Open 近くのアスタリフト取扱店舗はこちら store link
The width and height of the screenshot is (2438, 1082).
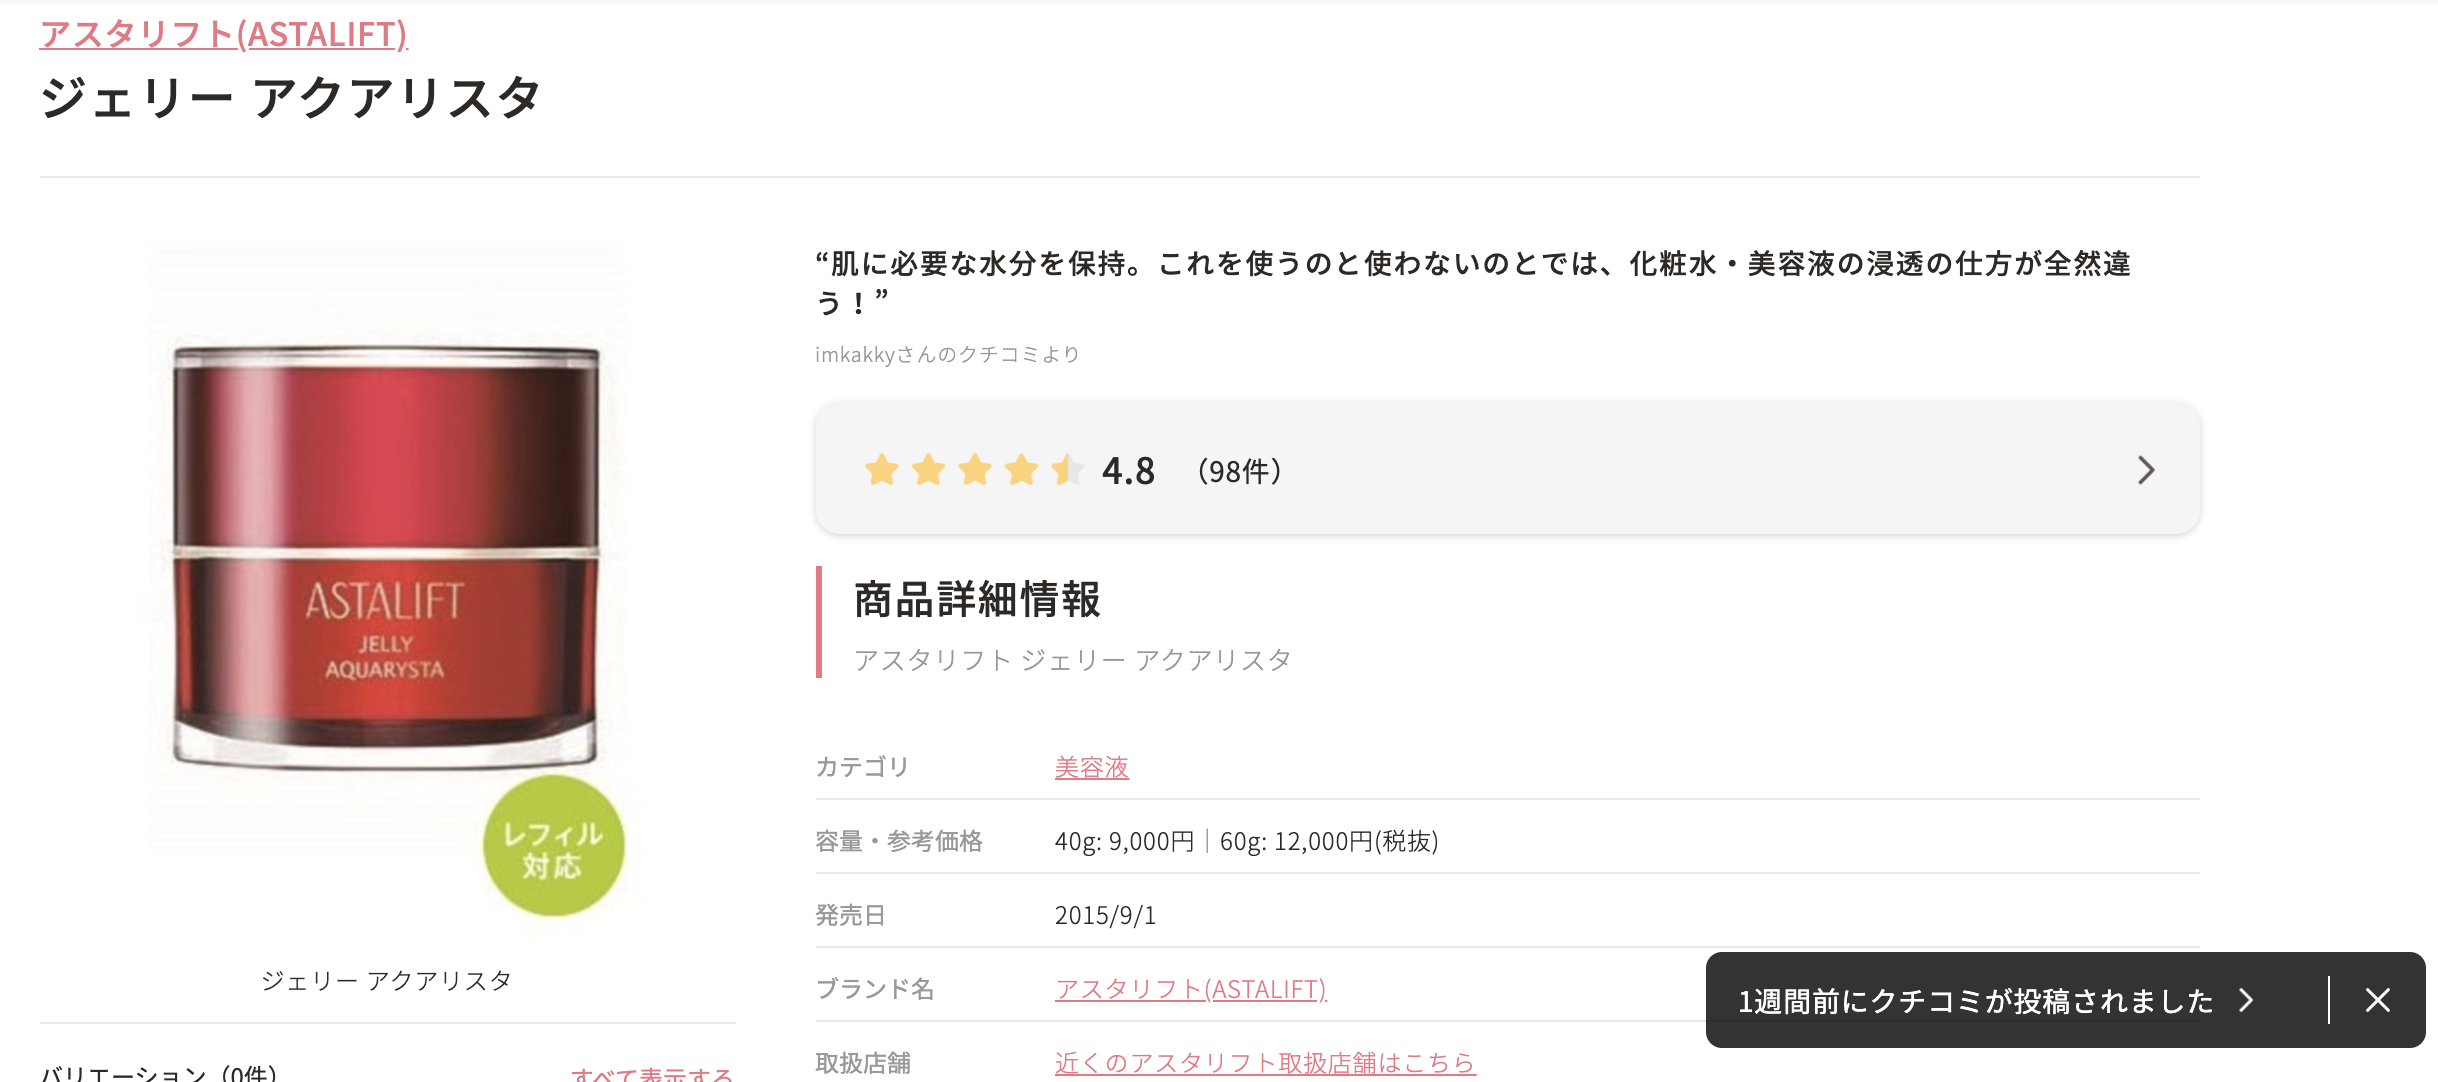coord(1264,1062)
